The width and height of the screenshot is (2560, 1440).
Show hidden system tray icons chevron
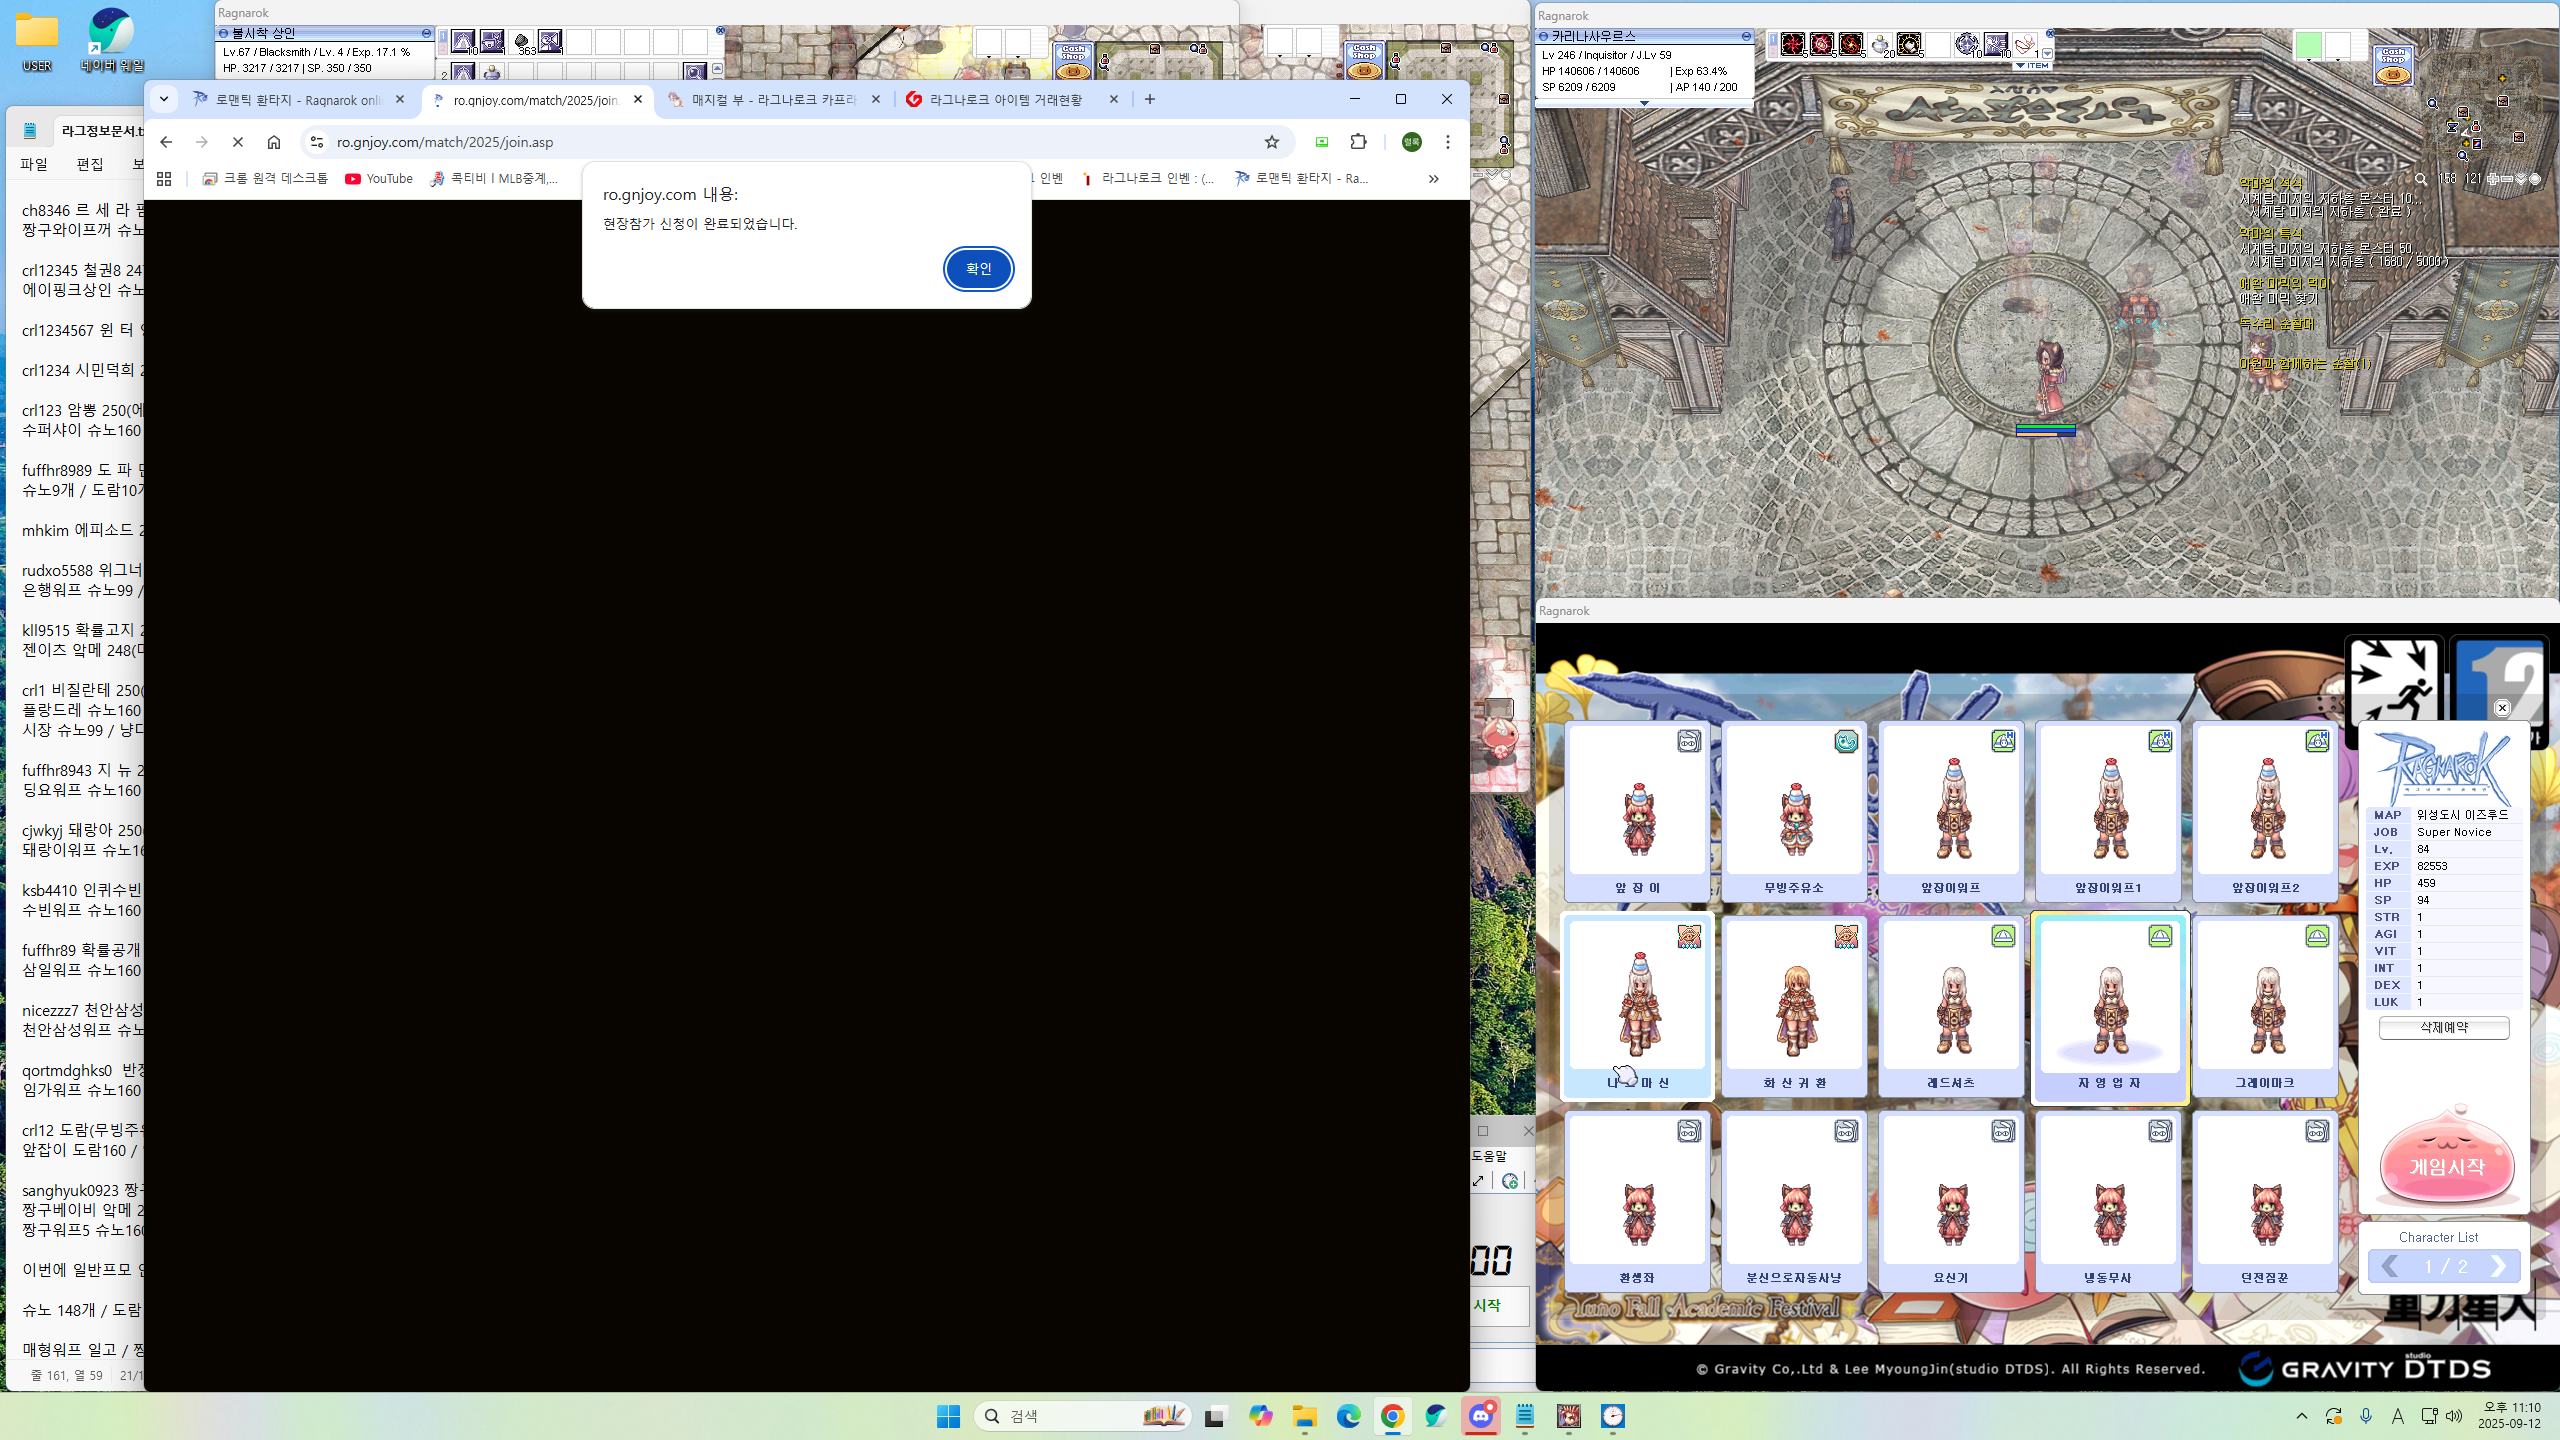pos(2301,1416)
